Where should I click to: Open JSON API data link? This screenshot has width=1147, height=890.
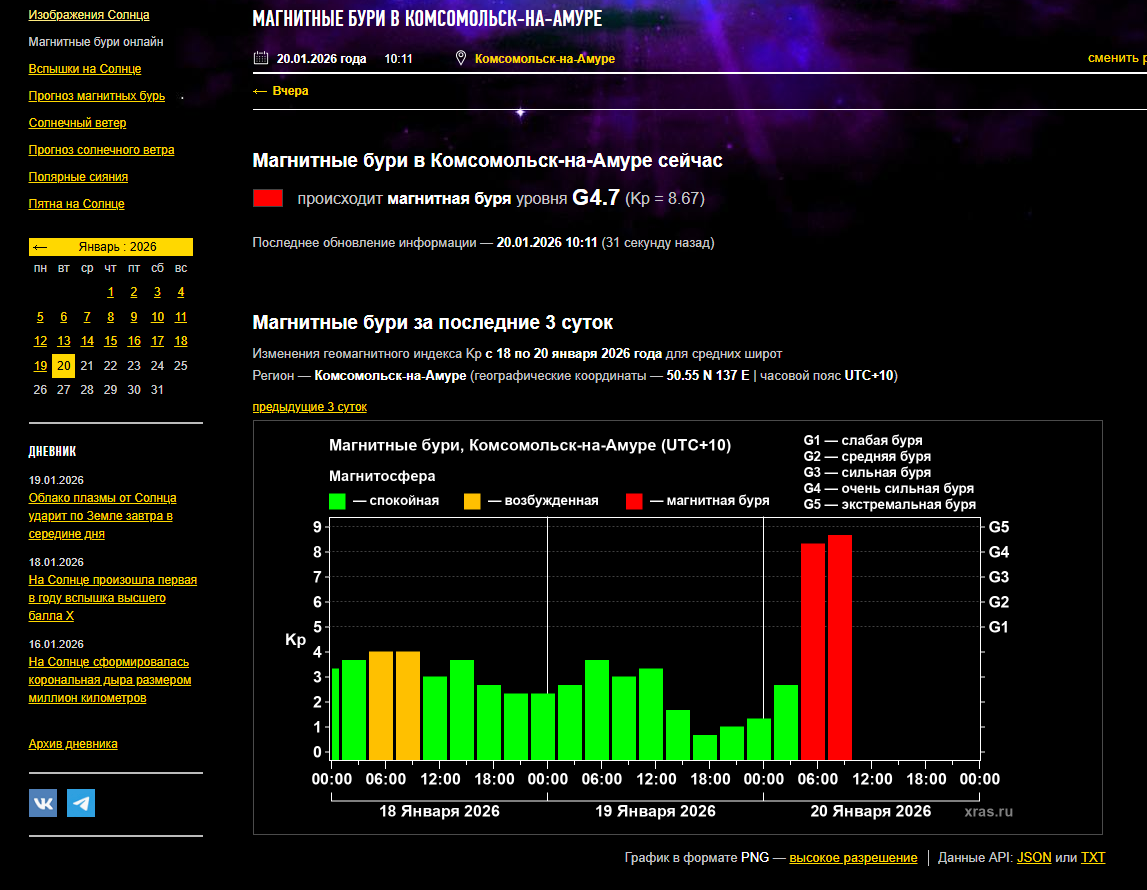[1034, 858]
